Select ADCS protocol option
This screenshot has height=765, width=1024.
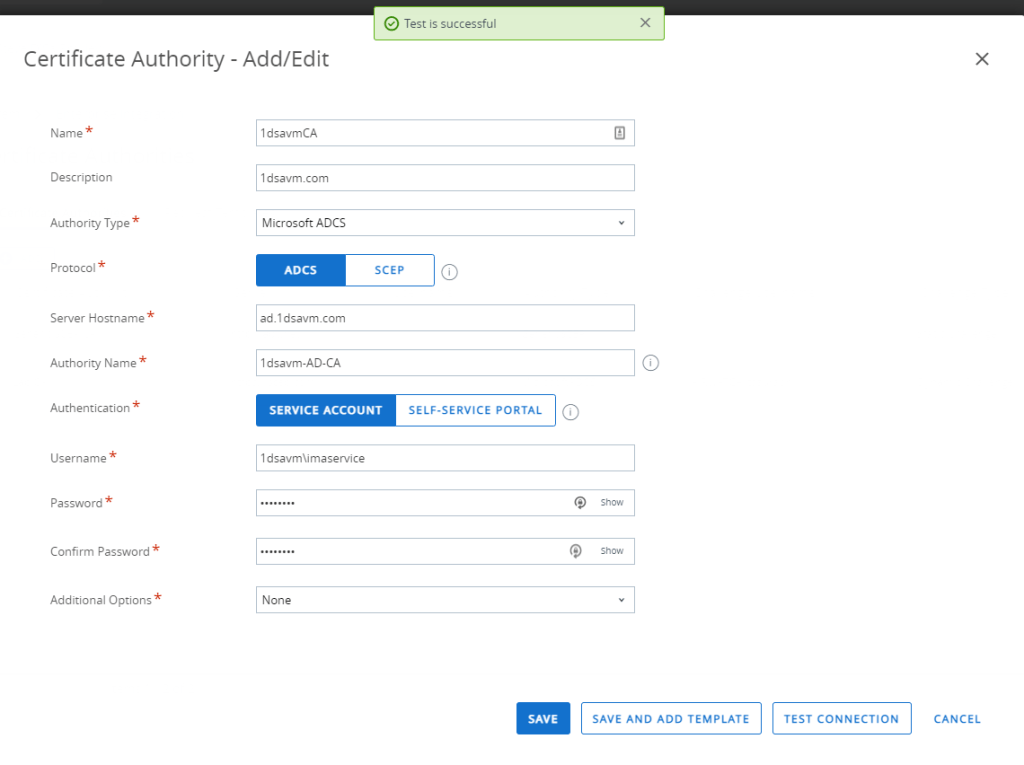300,271
